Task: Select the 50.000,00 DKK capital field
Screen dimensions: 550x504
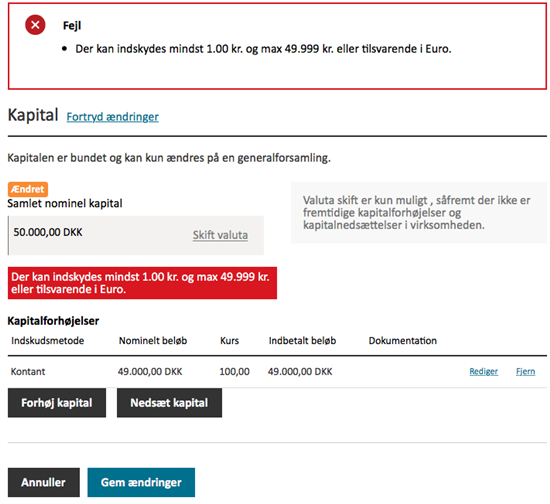Action: pyautogui.click(x=136, y=235)
